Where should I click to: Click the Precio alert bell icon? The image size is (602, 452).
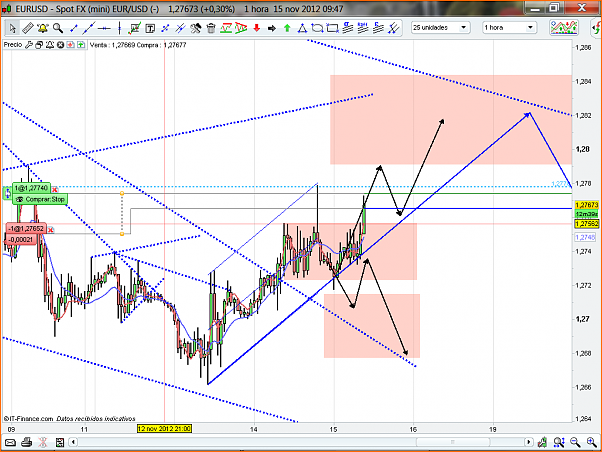tap(50, 45)
